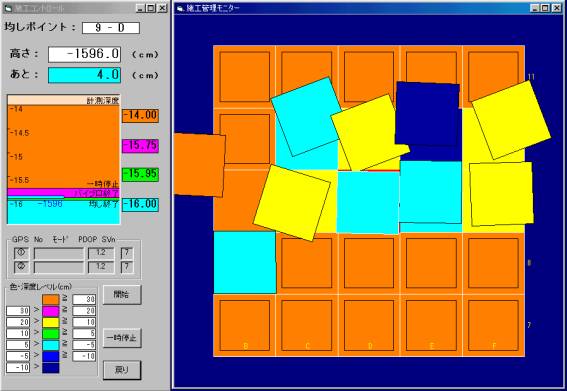Select the green -15.95 depth value box
This screenshot has height=391, width=567.
[140, 174]
